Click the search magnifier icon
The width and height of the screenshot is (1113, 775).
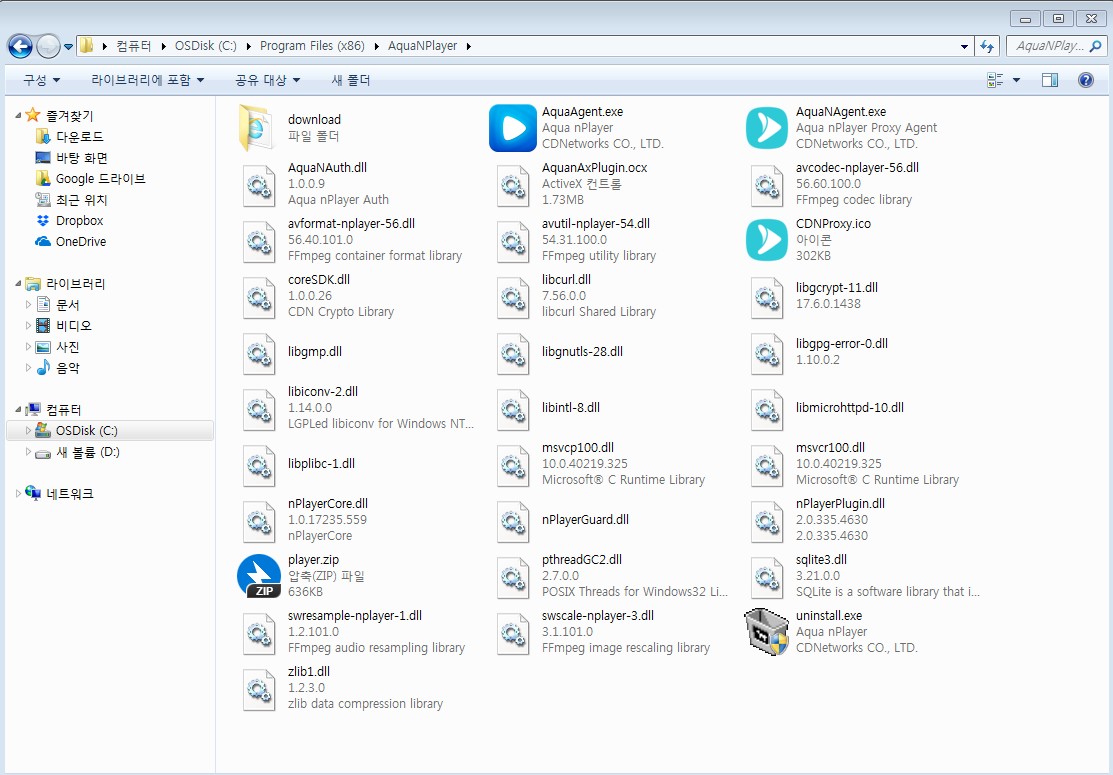pos(1095,47)
